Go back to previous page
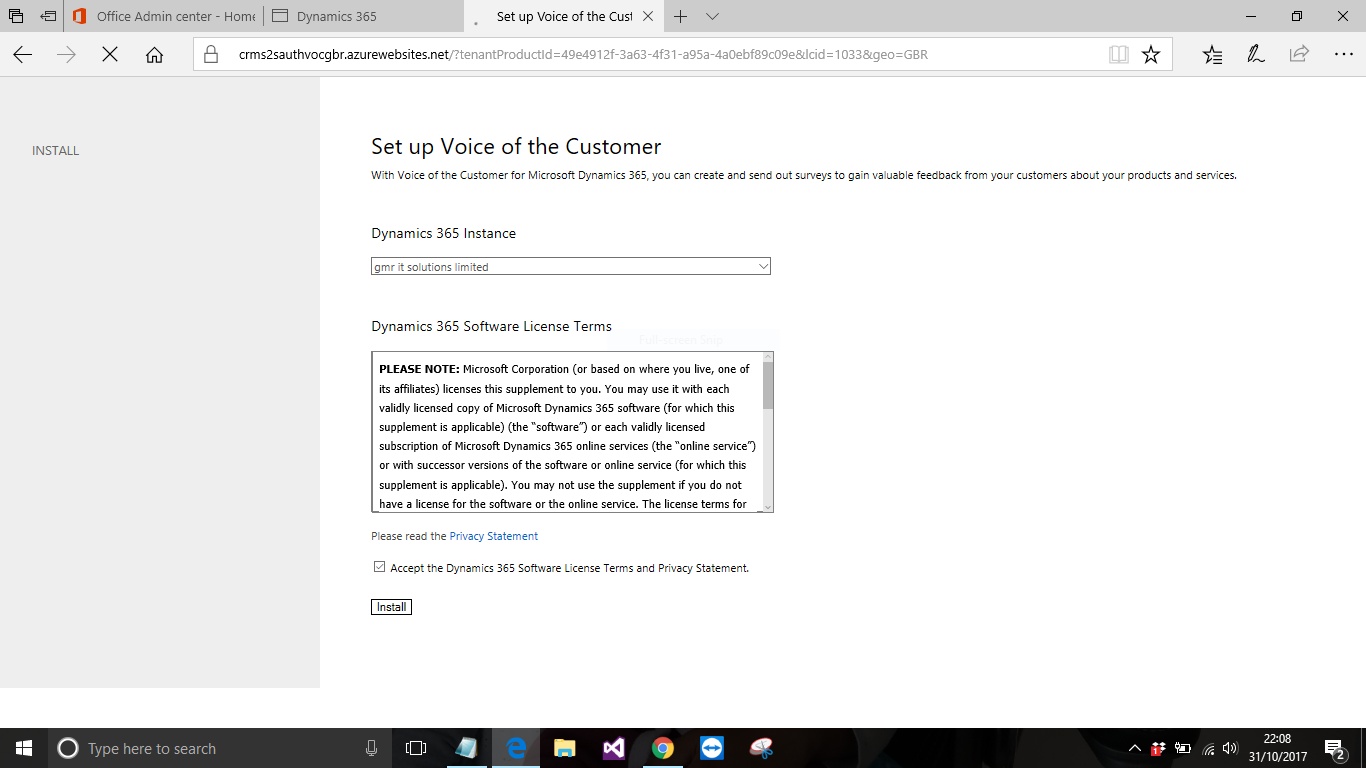 [x=22, y=54]
